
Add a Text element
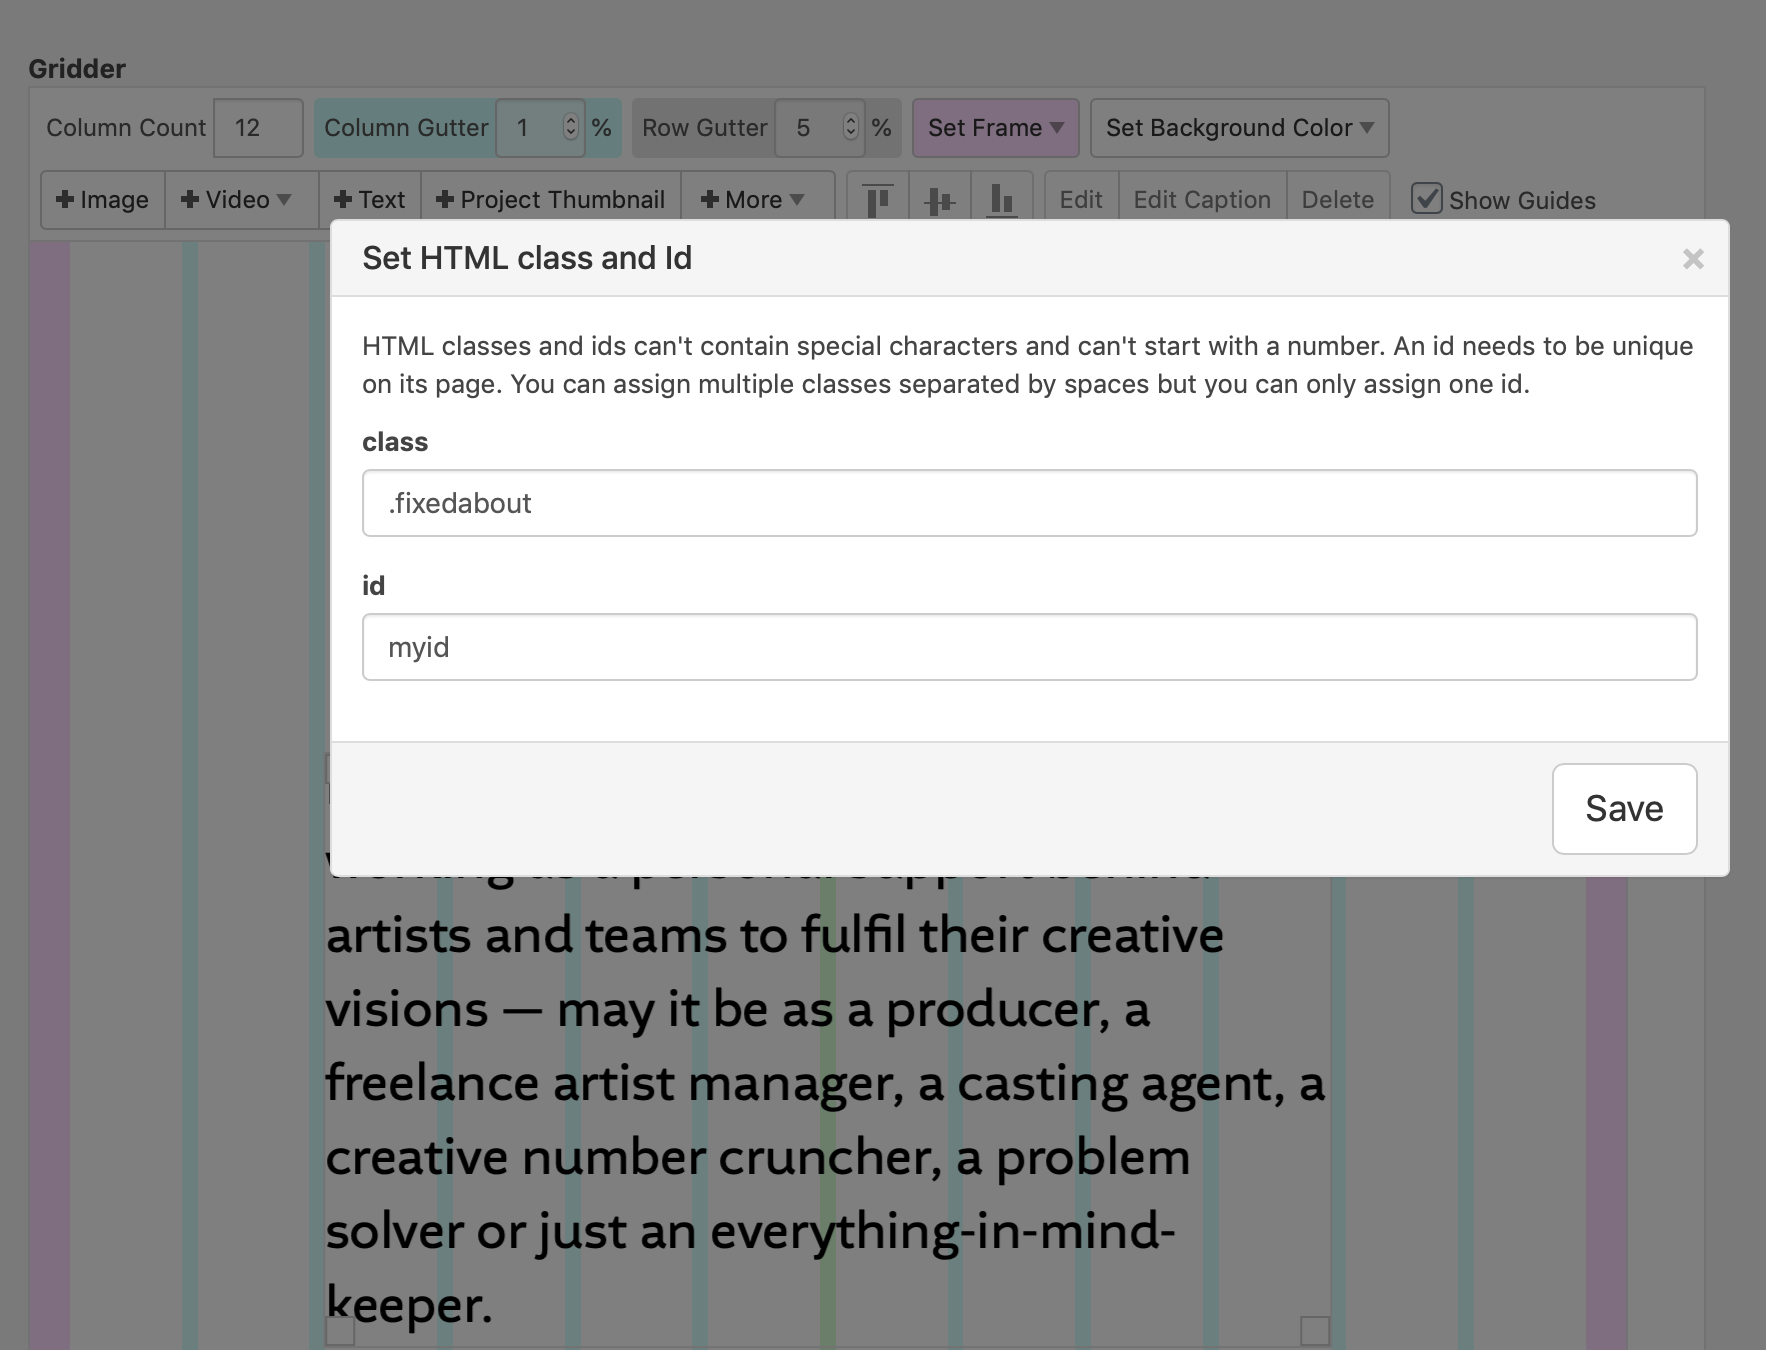click(x=370, y=200)
